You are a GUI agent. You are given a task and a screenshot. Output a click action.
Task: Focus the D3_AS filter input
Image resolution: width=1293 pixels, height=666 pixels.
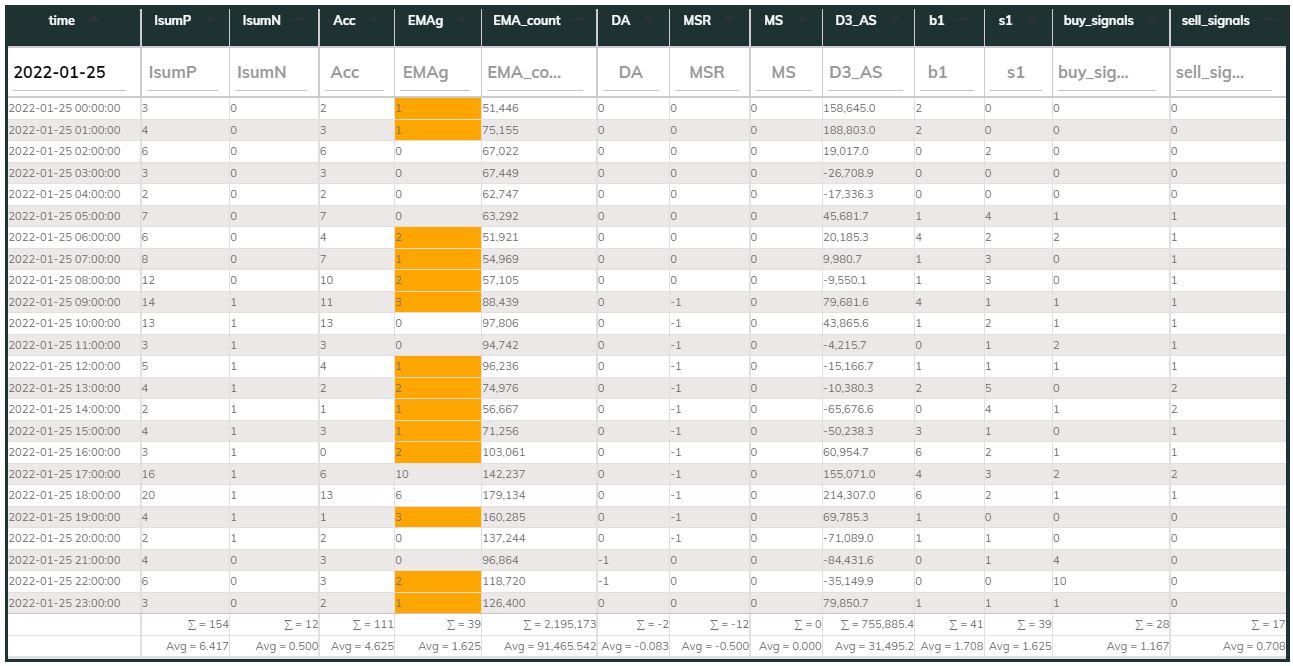[x=866, y=72]
